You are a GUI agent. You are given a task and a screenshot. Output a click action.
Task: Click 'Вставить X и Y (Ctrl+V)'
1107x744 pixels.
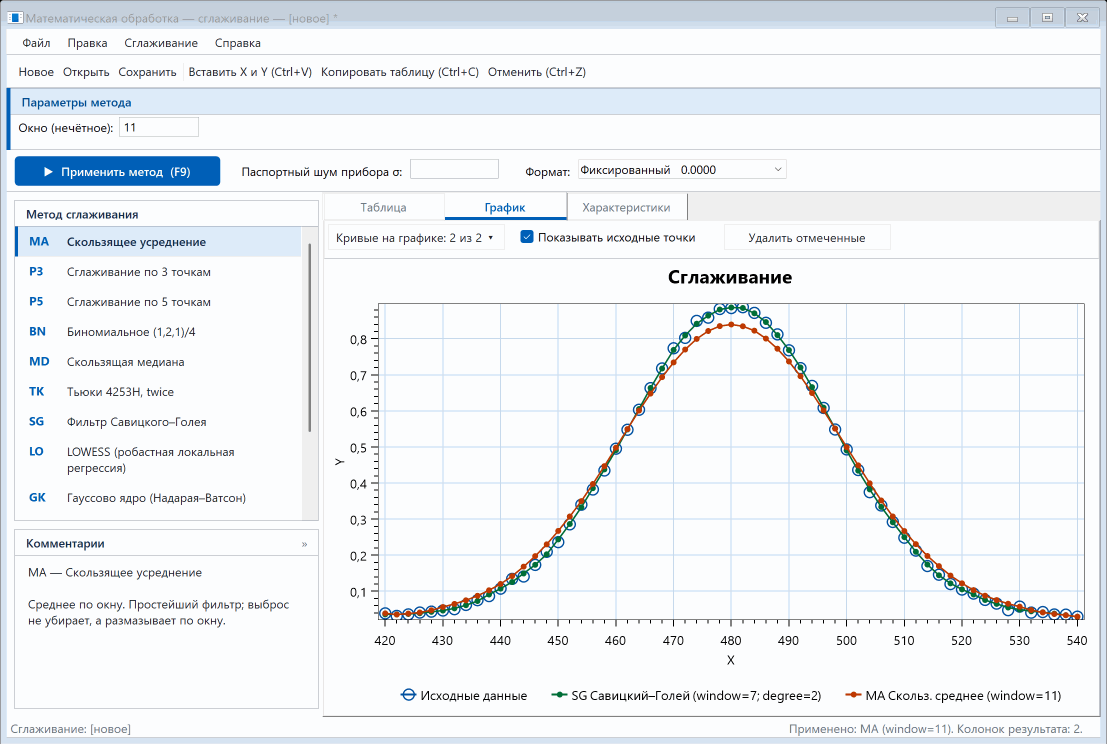coord(250,72)
